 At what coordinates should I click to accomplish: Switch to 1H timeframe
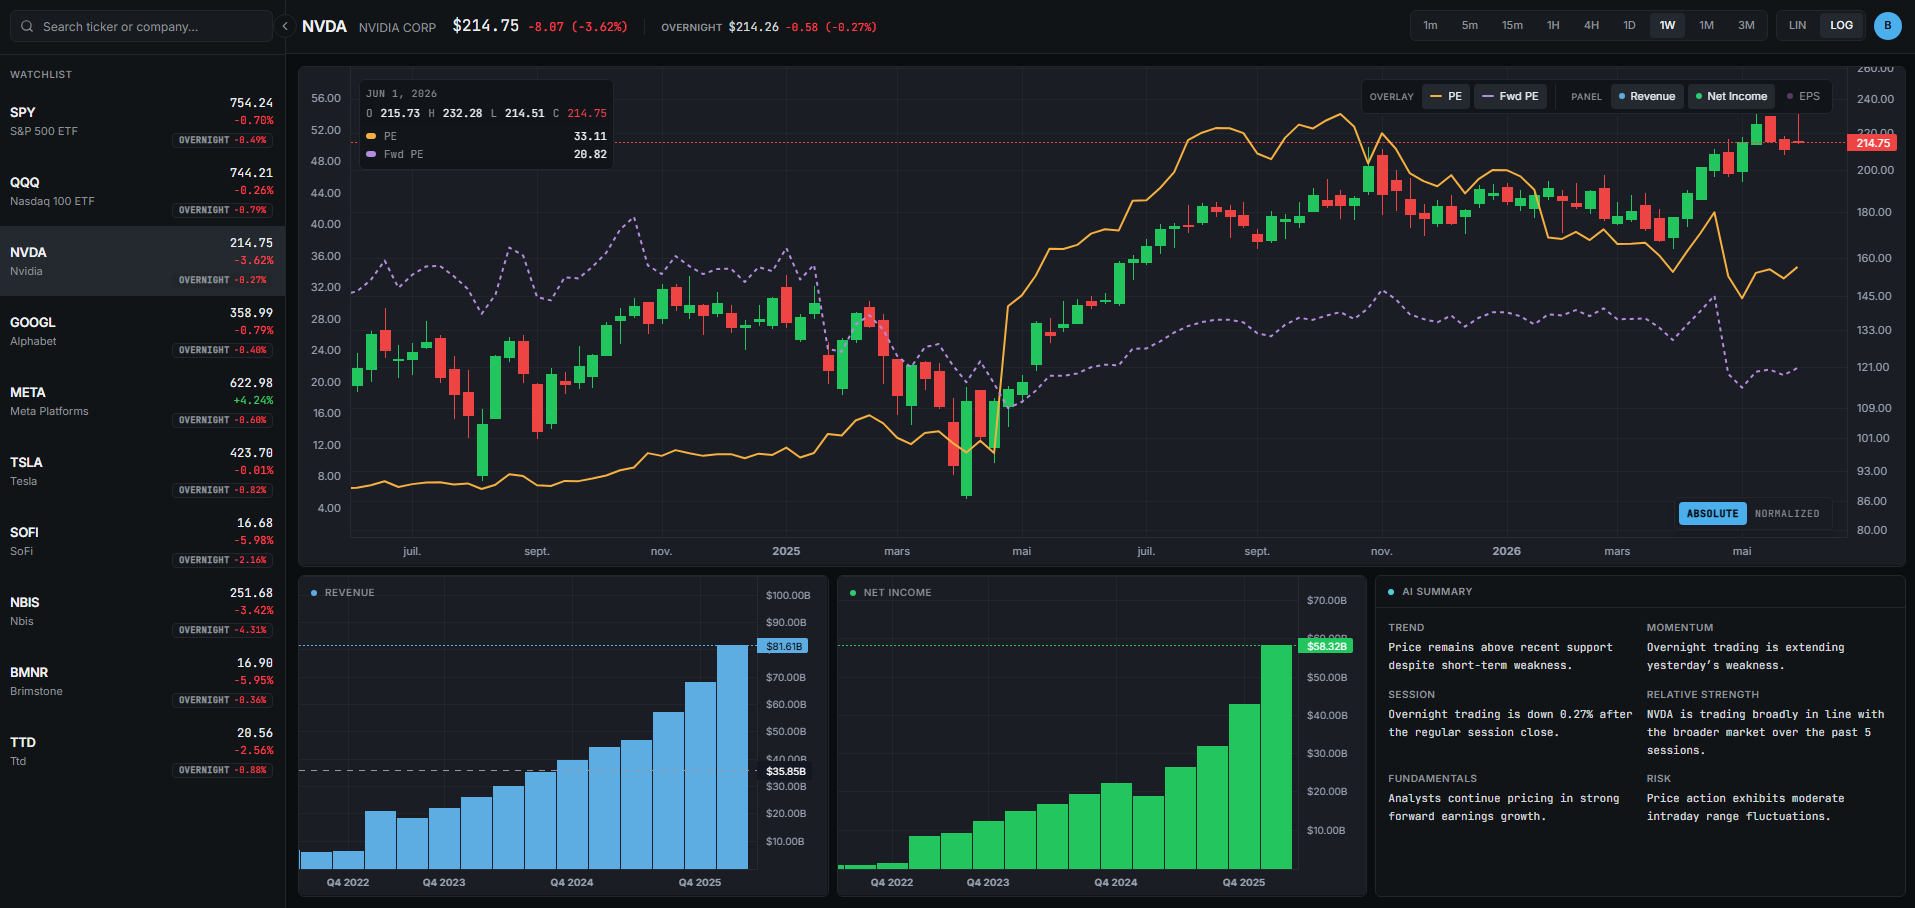pos(1553,26)
